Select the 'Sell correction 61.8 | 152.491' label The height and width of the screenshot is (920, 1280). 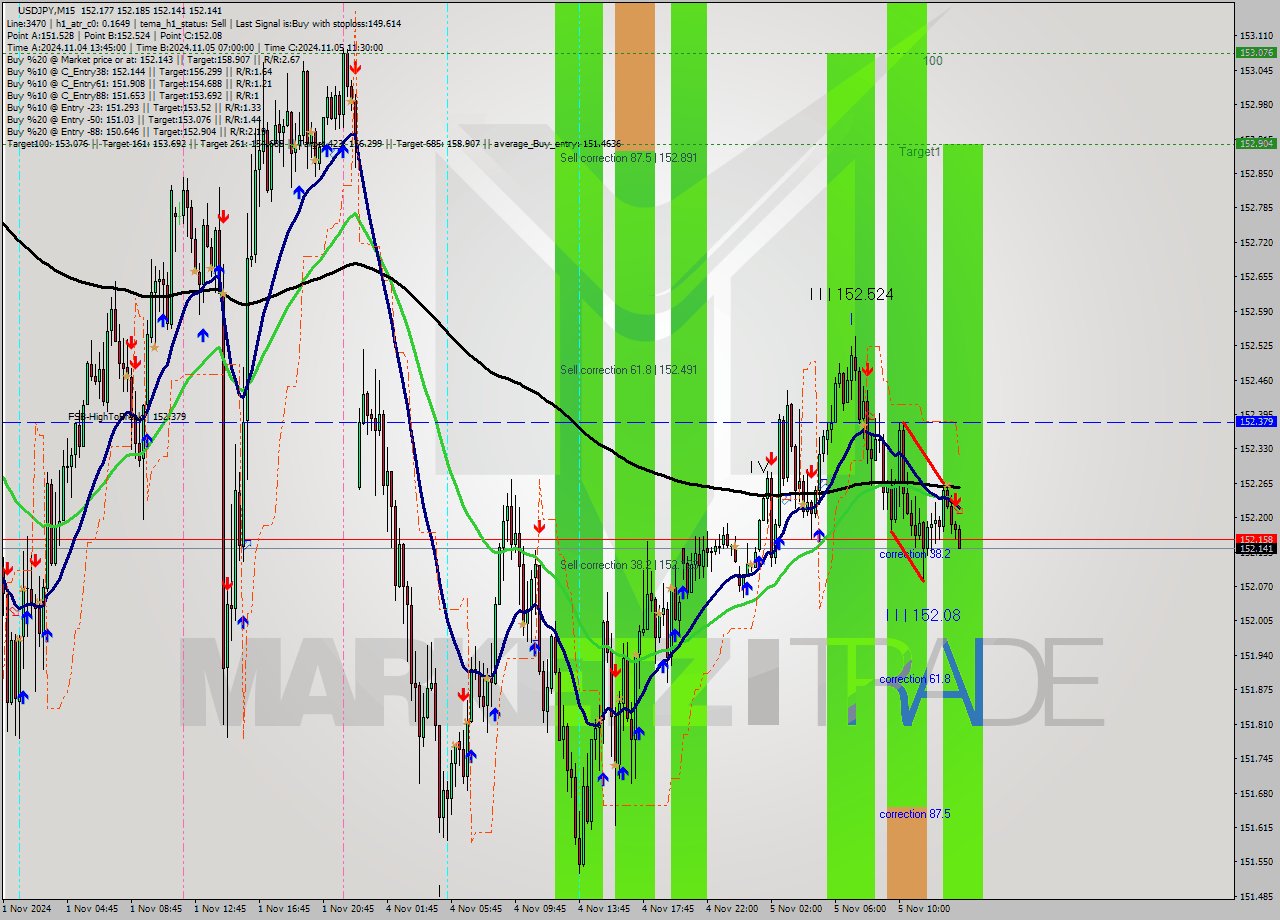click(628, 370)
